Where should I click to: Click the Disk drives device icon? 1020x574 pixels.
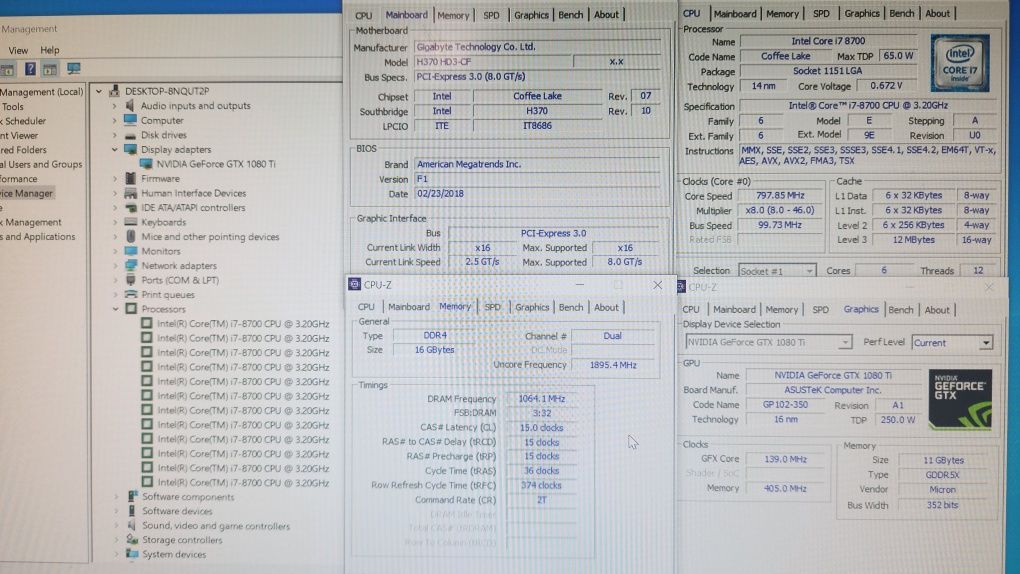click(x=130, y=135)
